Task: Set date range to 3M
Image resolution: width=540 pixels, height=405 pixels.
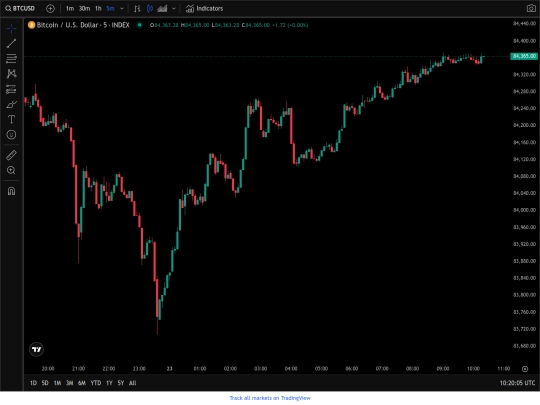Action: coord(70,383)
